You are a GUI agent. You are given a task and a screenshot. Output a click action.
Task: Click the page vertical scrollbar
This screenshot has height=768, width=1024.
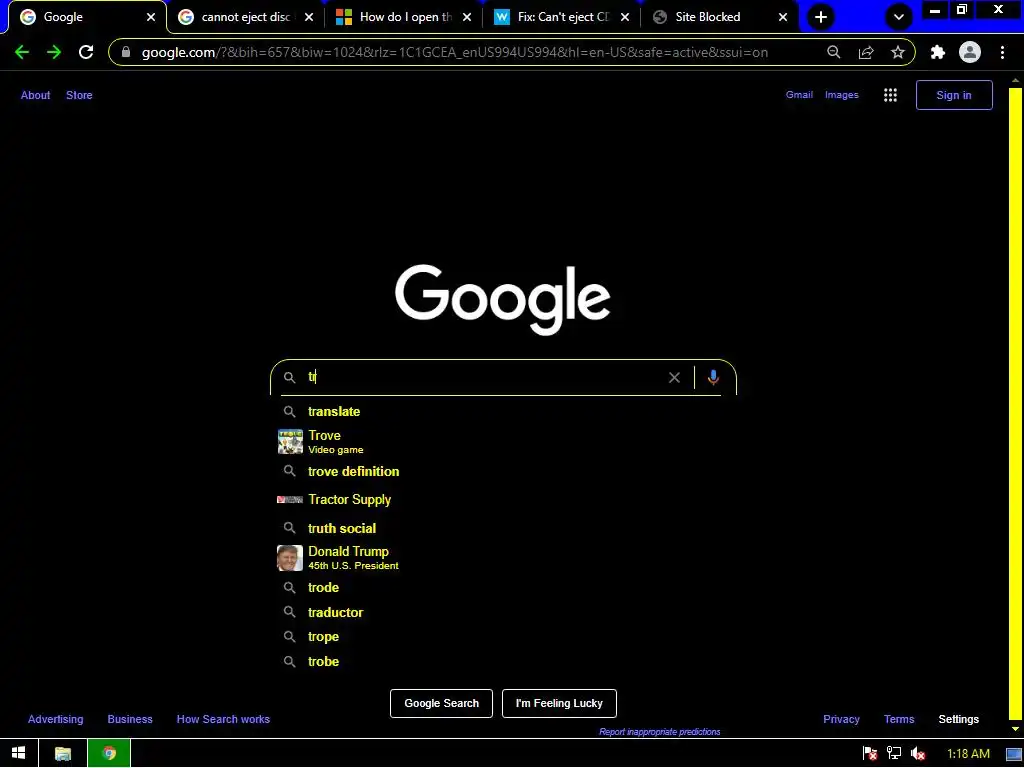[1015, 405]
